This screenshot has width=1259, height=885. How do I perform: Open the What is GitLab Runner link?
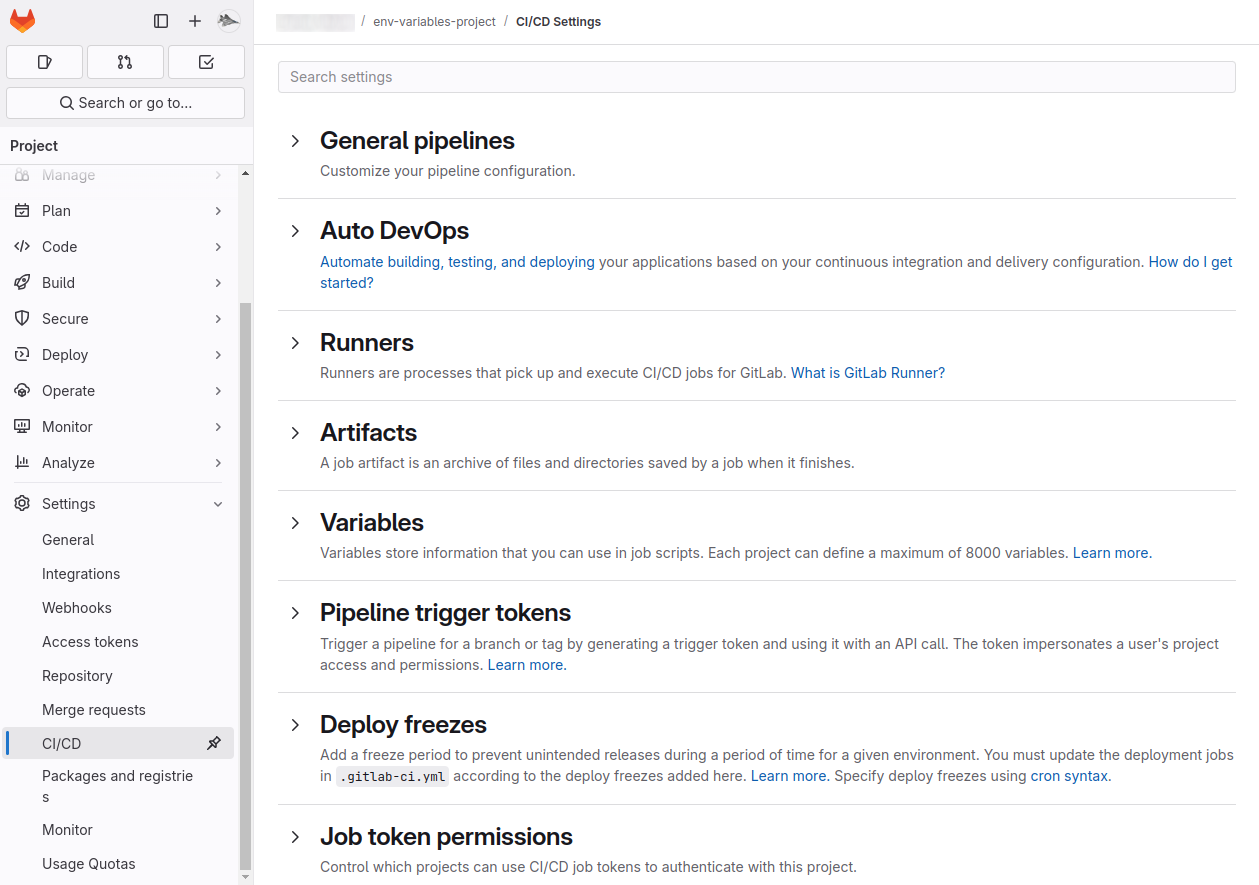[868, 373]
